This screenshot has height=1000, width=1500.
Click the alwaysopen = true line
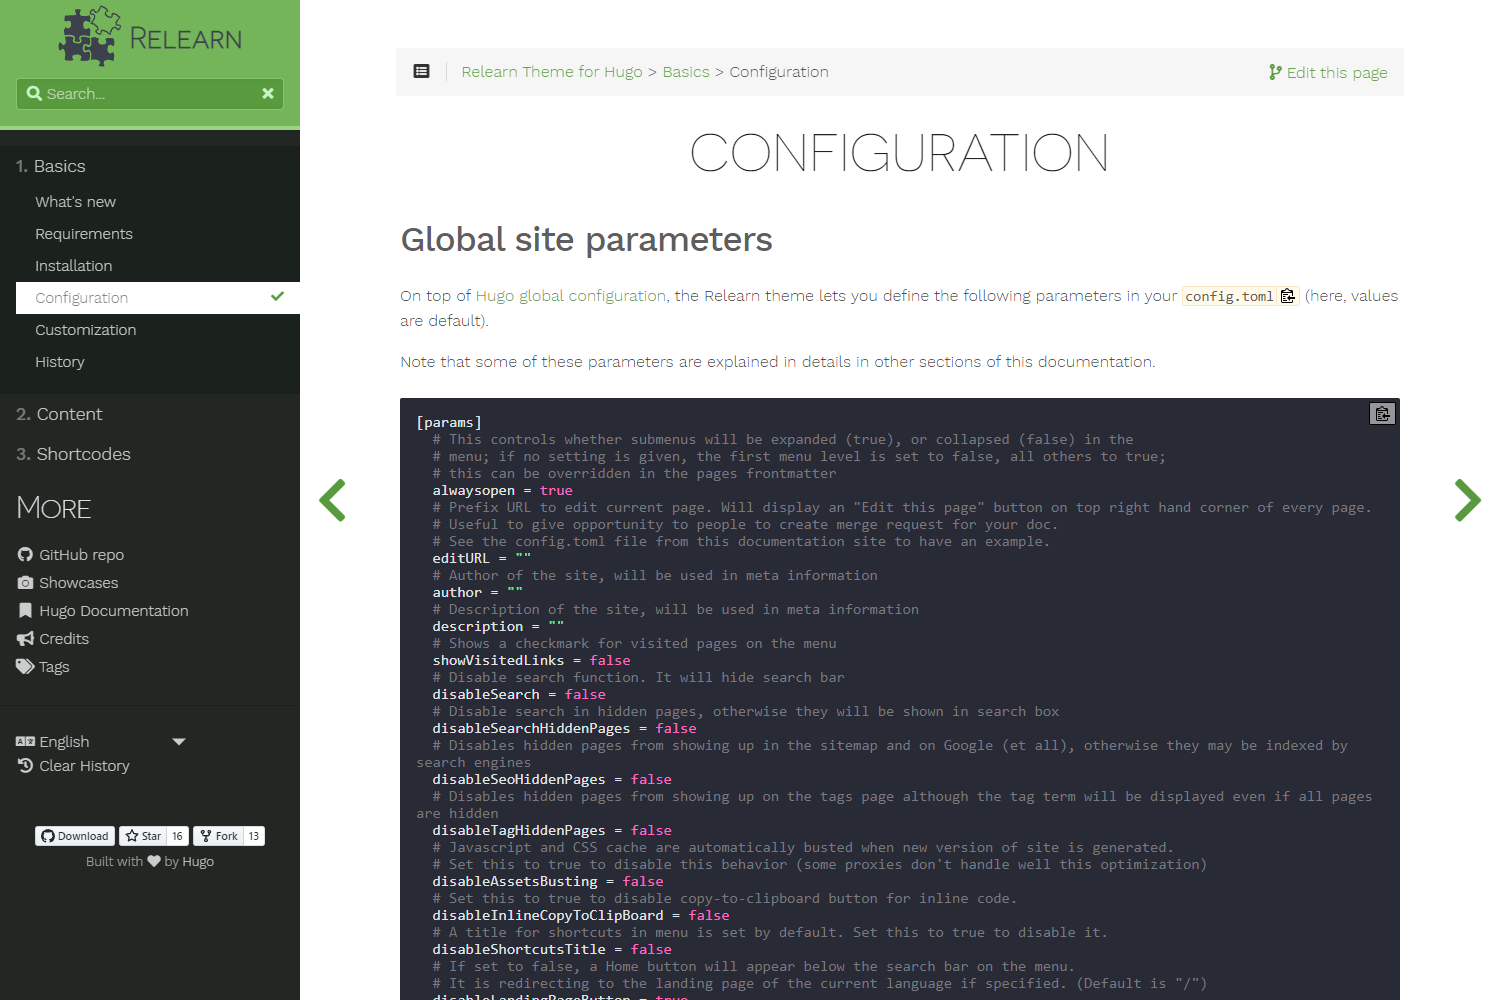[502, 491]
